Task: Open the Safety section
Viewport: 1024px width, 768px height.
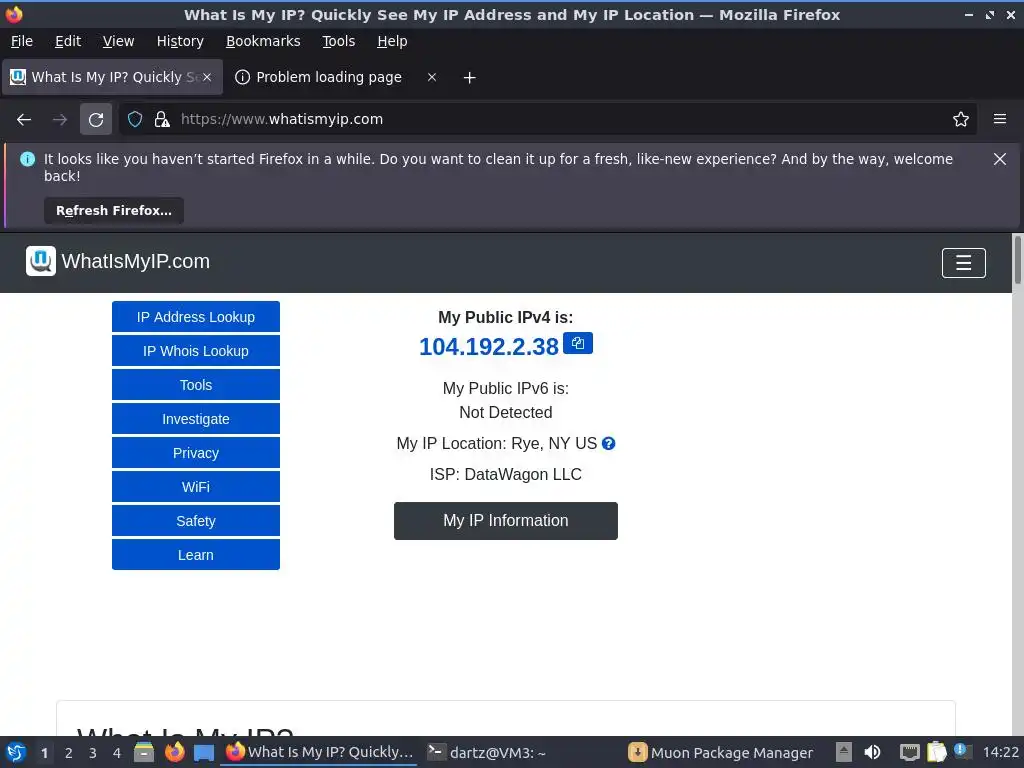Action: pyautogui.click(x=196, y=520)
